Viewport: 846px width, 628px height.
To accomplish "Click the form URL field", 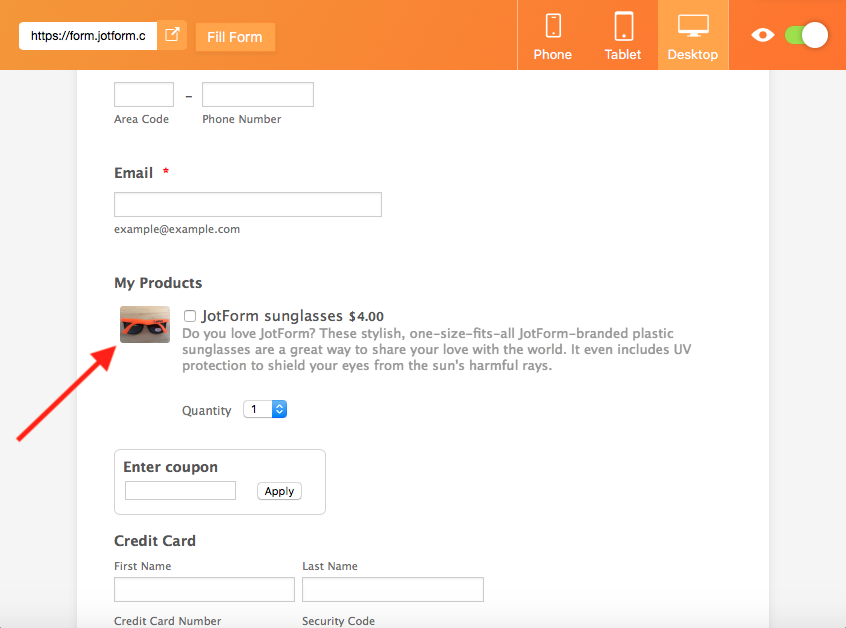I will pos(88,36).
